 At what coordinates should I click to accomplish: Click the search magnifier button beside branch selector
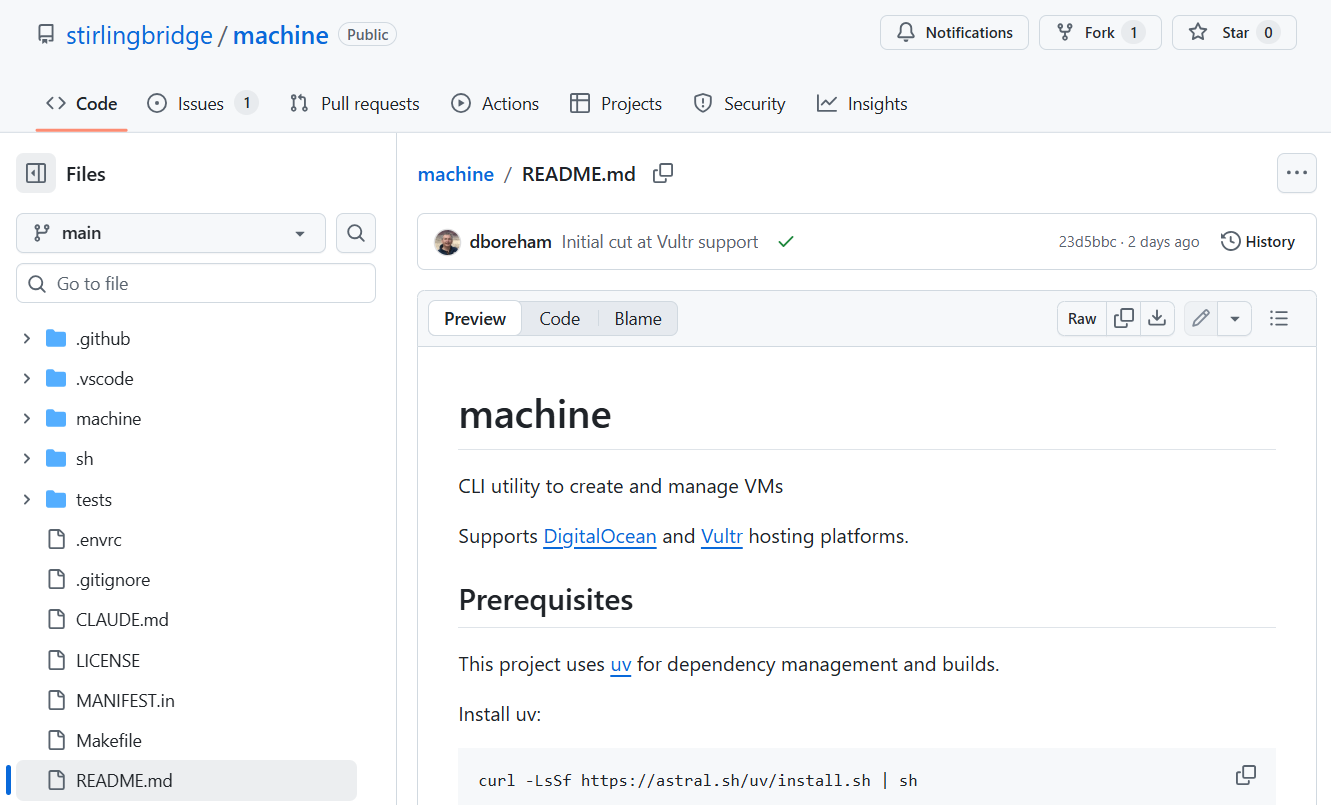pyautogui.click(x=356, y=233)
